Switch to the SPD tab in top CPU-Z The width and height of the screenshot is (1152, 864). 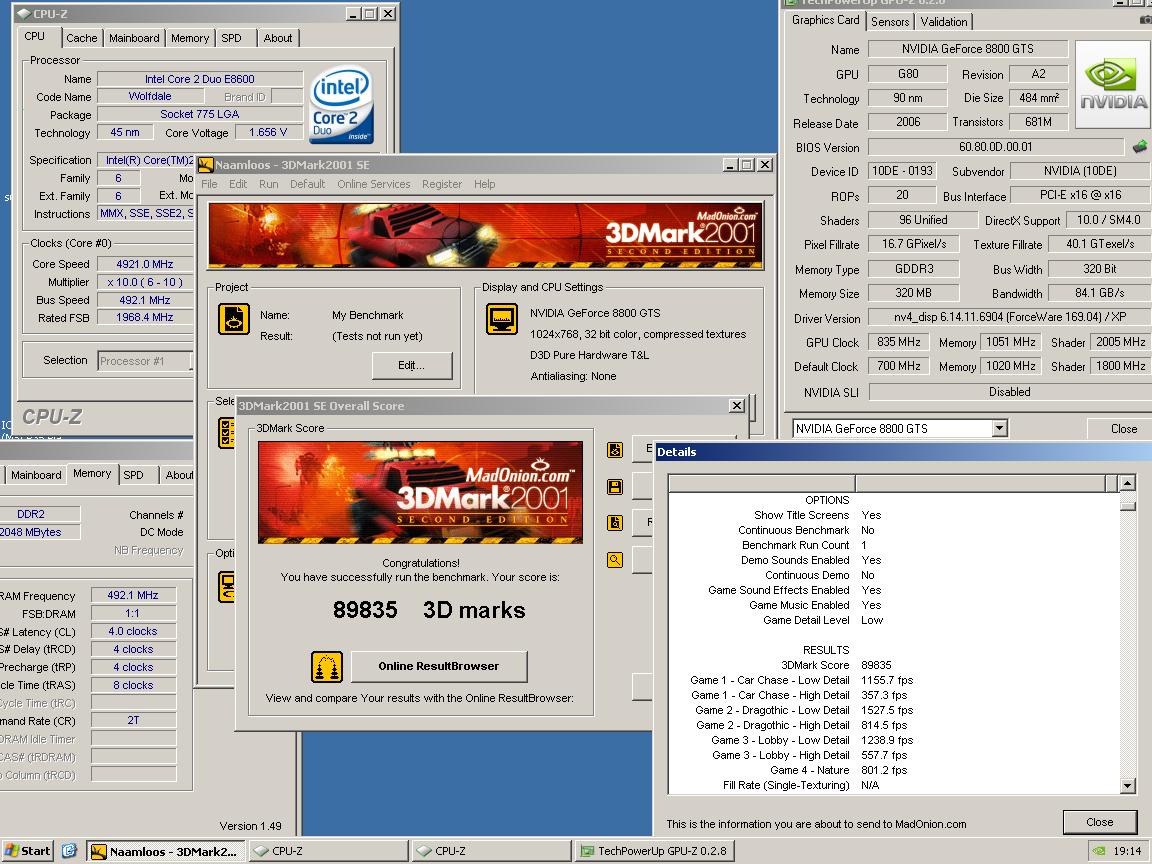point(231,38)
